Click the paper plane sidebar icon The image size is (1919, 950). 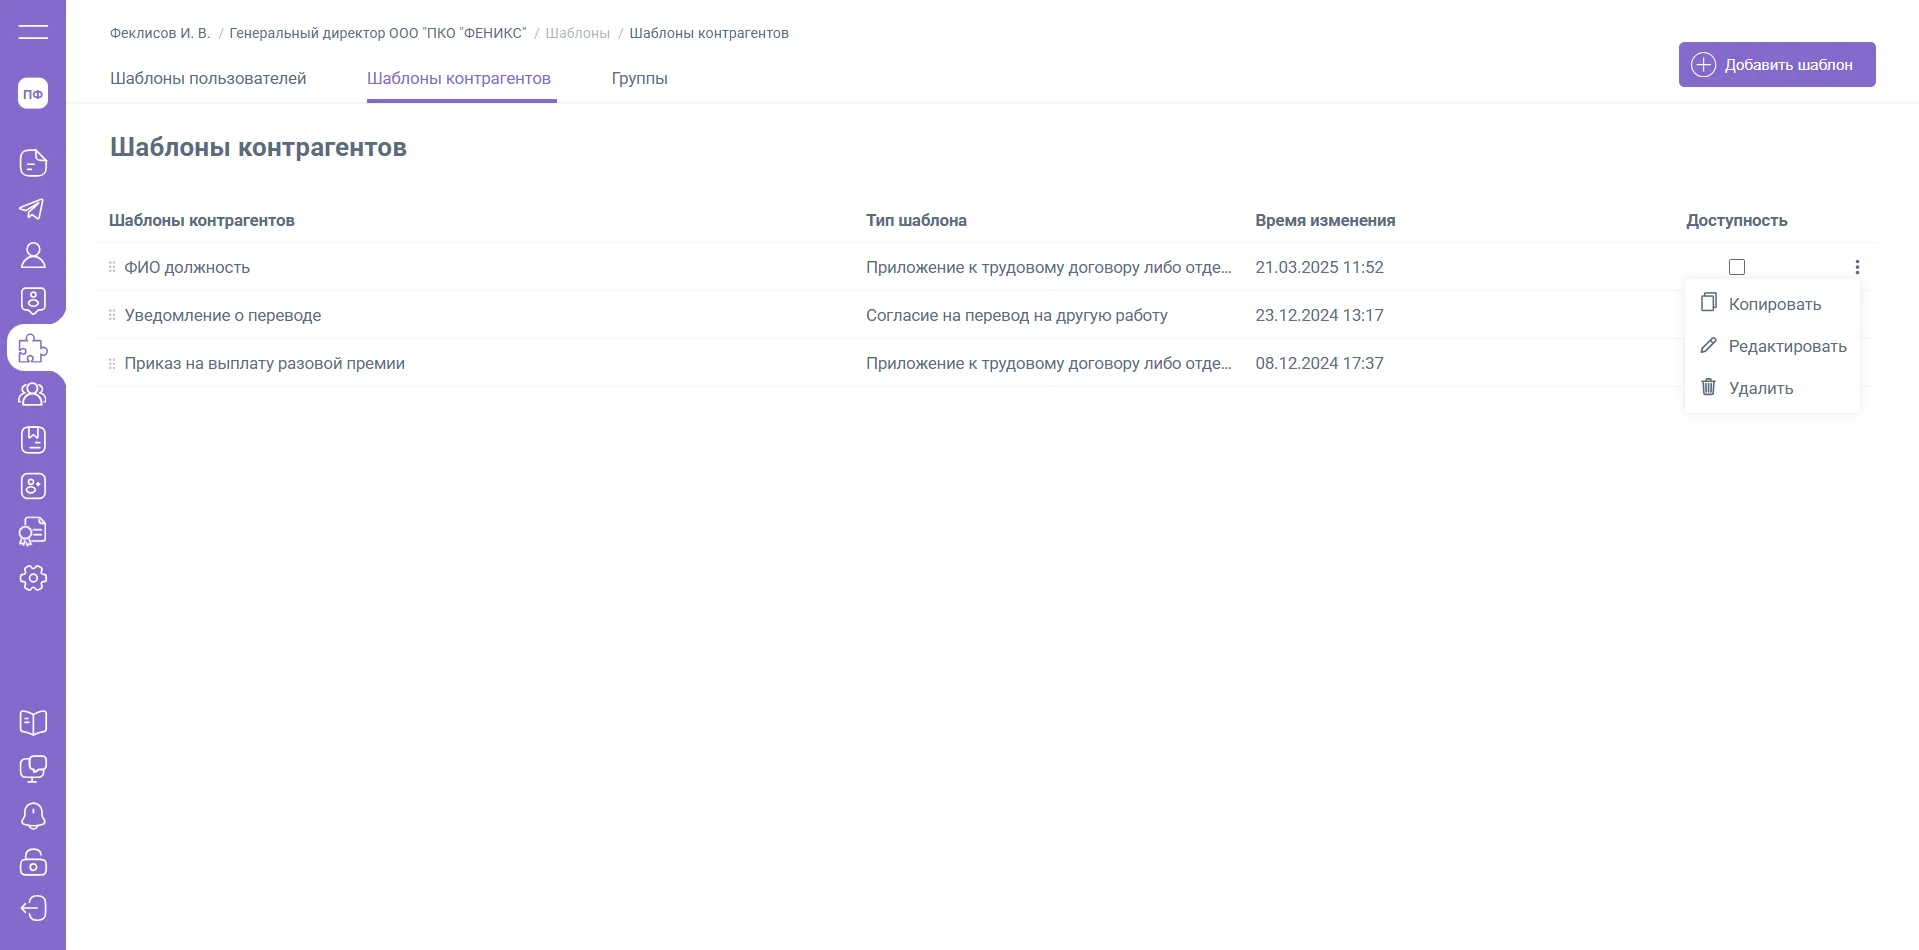click(x=33, y=209)
